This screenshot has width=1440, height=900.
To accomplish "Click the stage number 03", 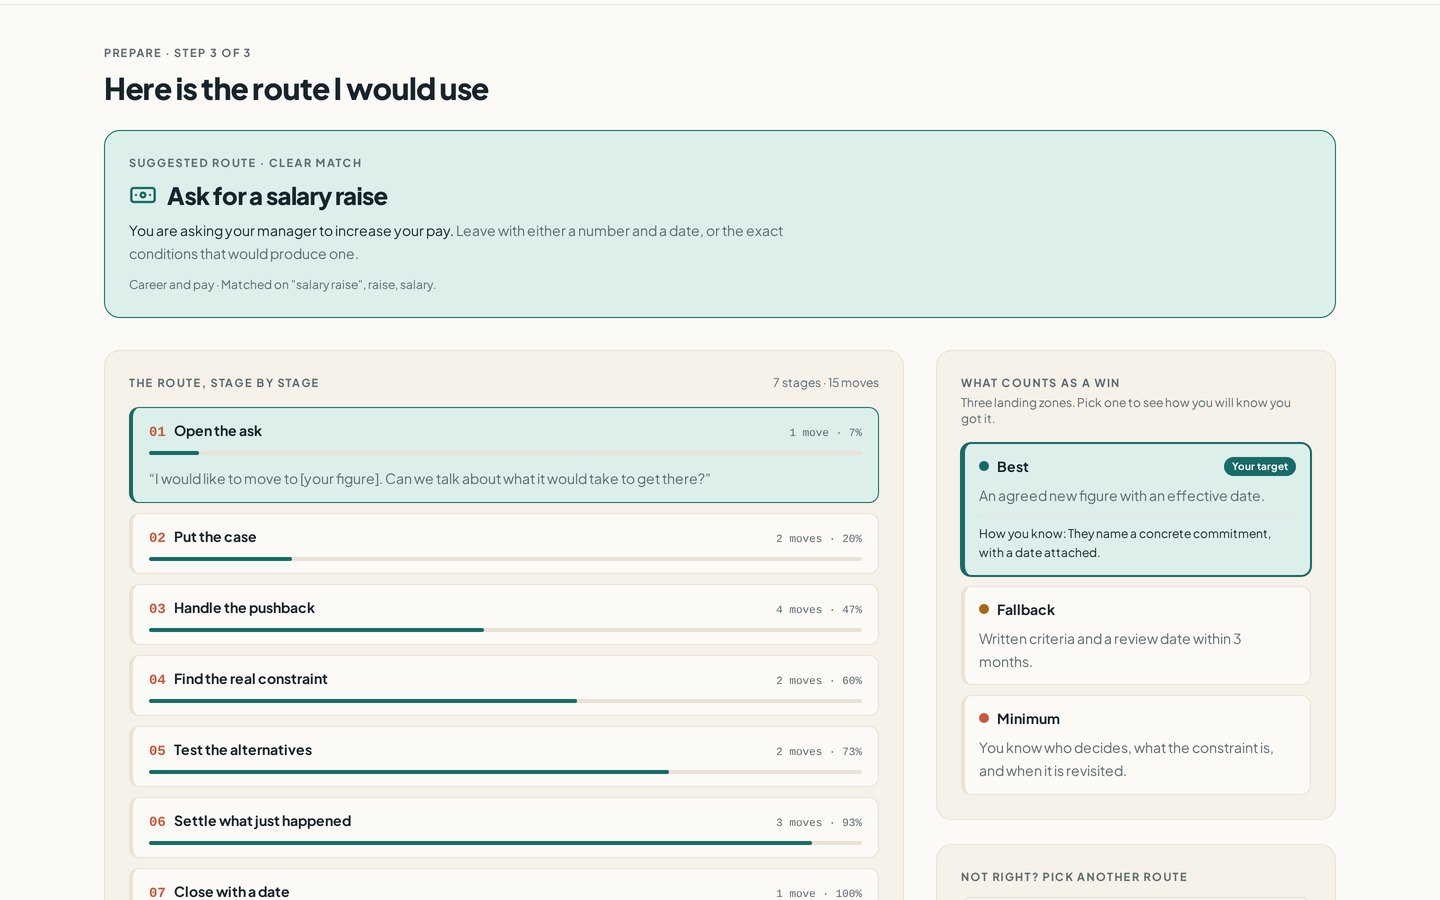I will [x=157, y=609].
